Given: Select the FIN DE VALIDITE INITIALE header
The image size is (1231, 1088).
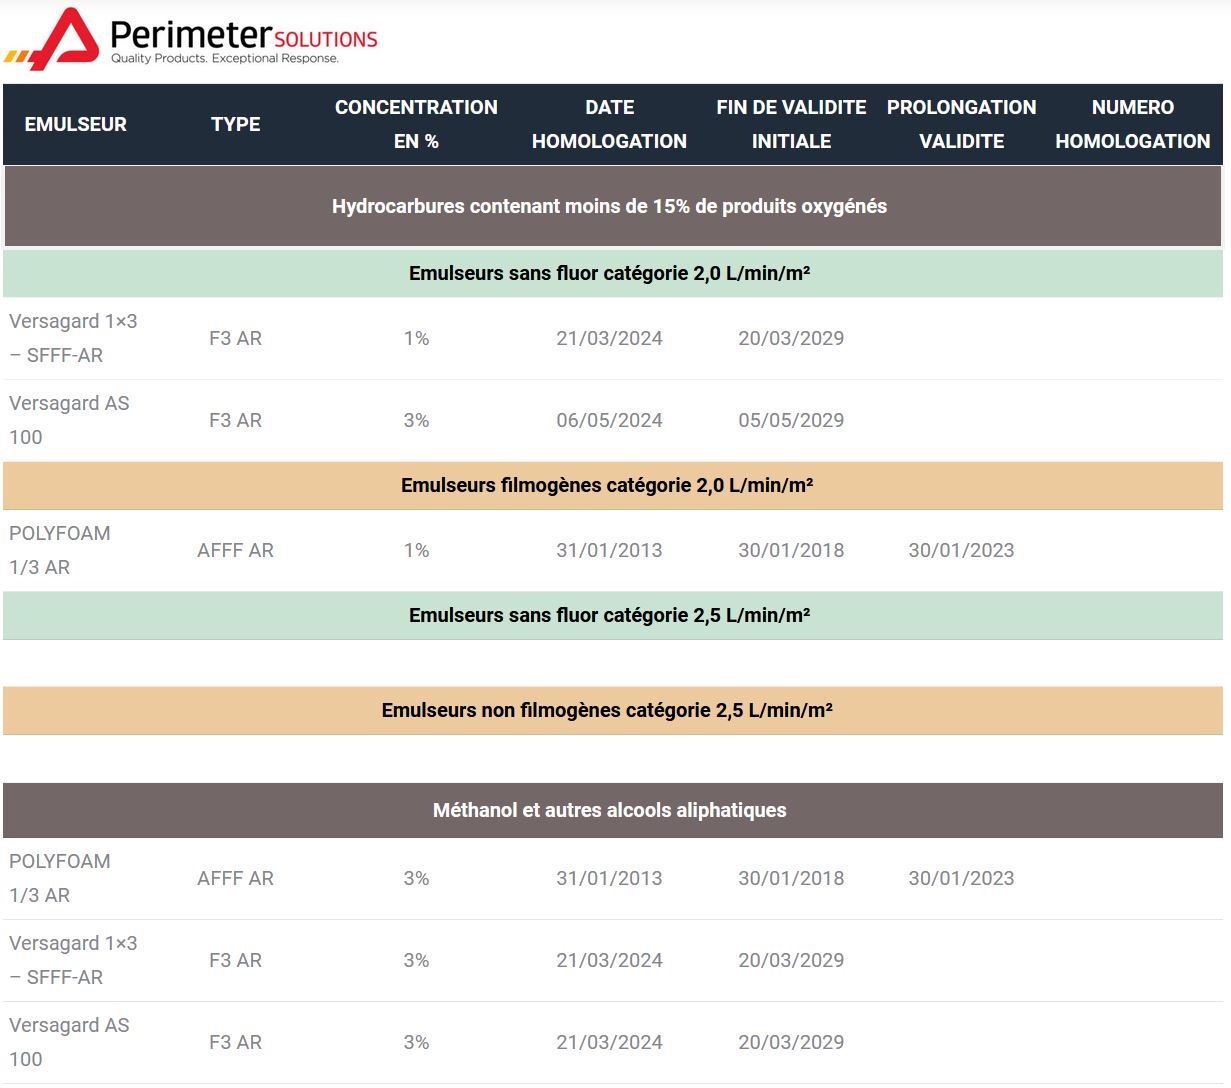Looking at the screenshot, I should [791, 124].
